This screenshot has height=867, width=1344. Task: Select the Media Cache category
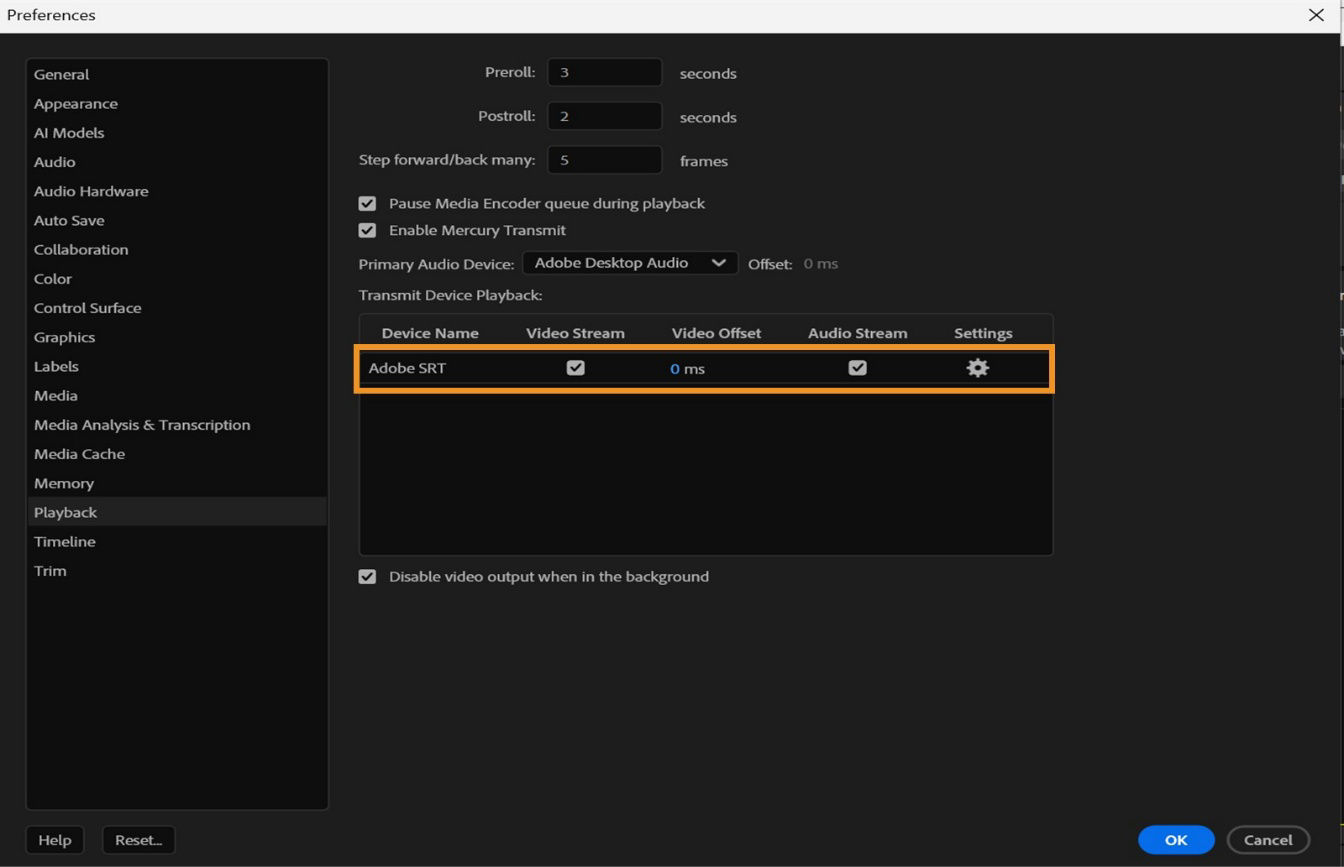[x=79, y=454]
